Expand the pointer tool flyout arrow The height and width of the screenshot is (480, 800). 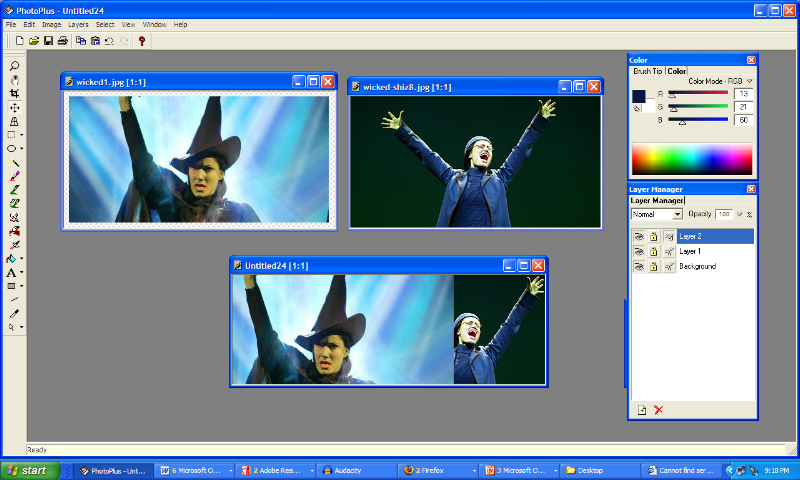(x=21, y=327)
